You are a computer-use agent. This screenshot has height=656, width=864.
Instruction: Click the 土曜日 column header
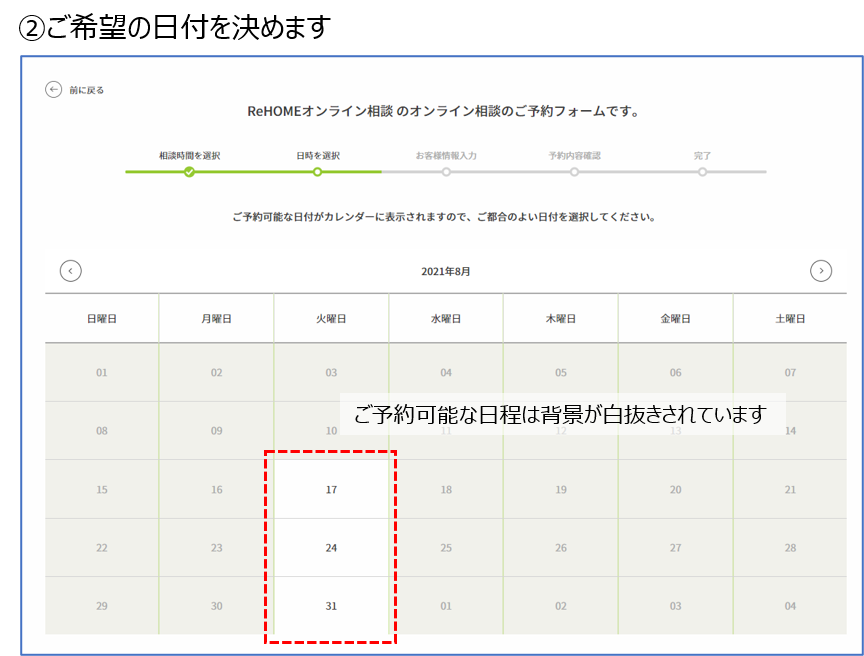pyautogui.click(x=790, y=319)
